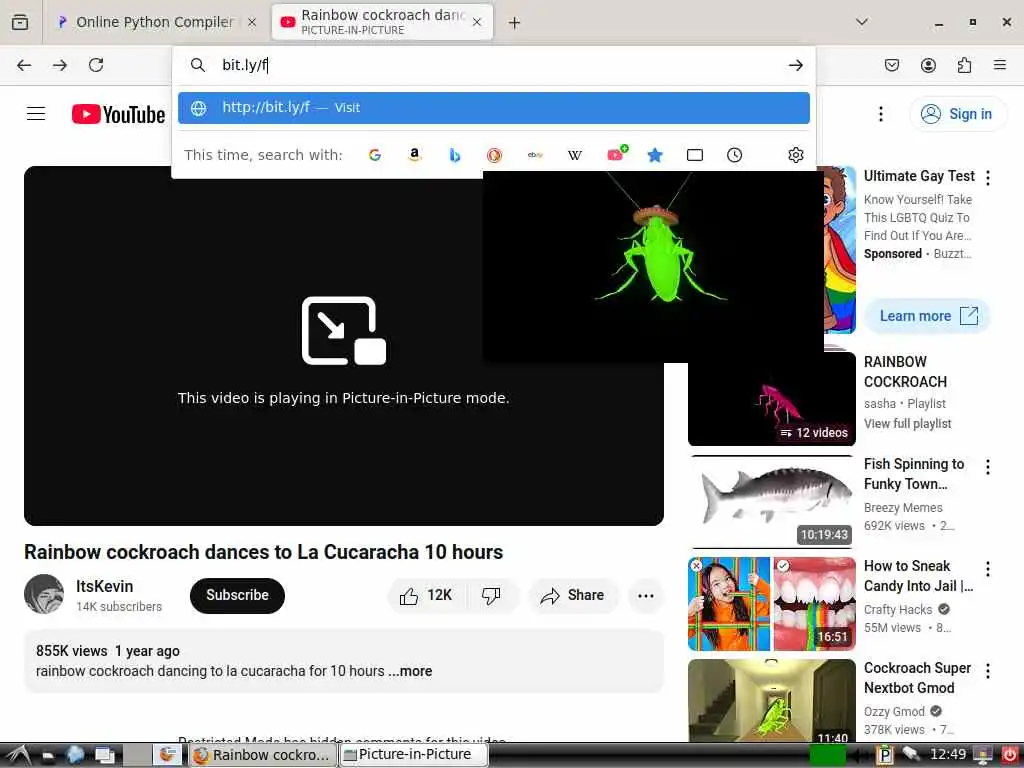The width and height of the screenshot is (1024, 768).
Task: Dislike the video thumbs down
Action: click(491, 596)
